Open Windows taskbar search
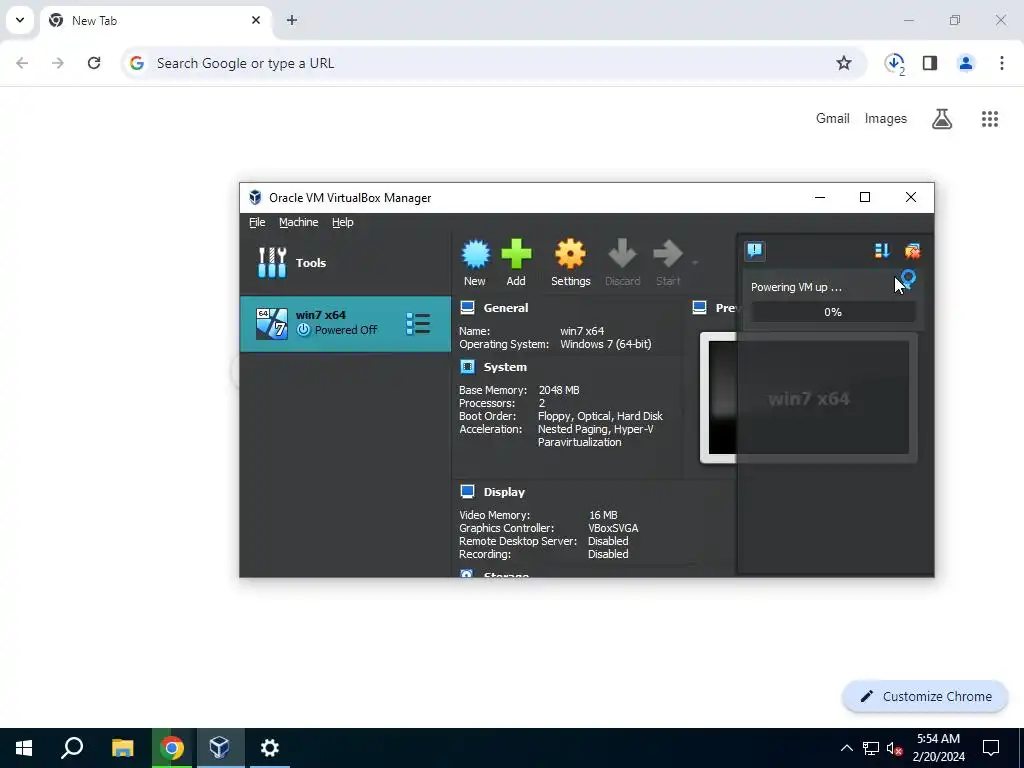 [72, 748]
